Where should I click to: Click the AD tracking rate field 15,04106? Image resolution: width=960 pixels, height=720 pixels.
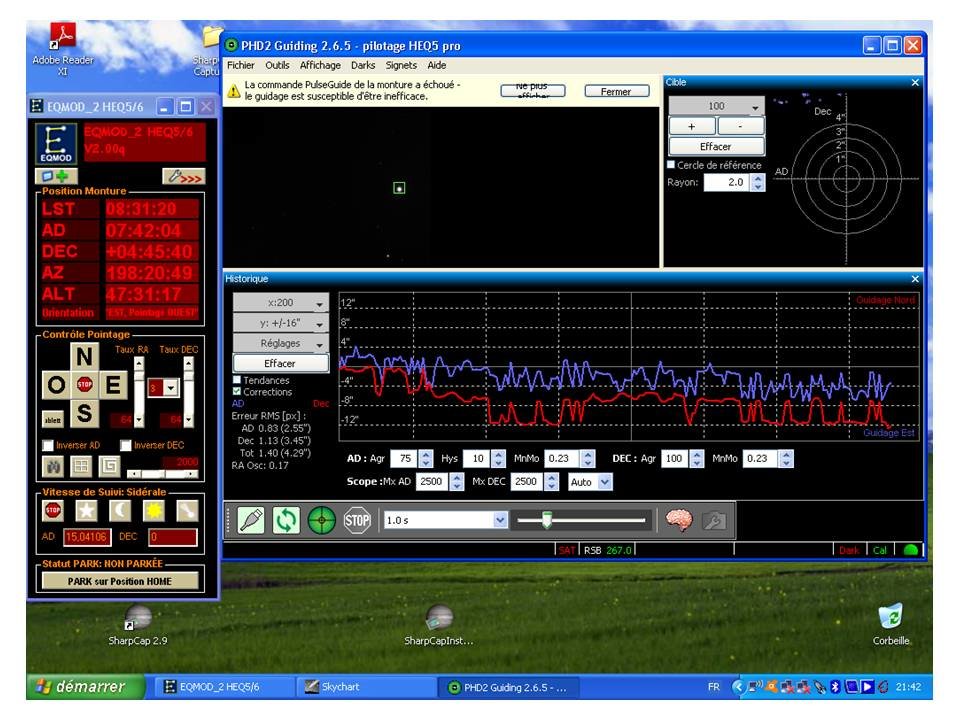click(87, 537)
